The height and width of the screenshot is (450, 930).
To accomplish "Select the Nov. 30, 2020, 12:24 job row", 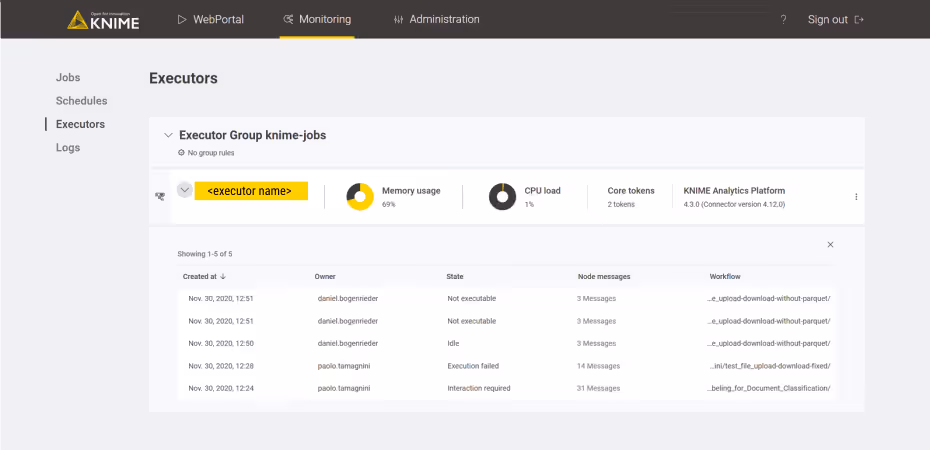I will [506, 388].
